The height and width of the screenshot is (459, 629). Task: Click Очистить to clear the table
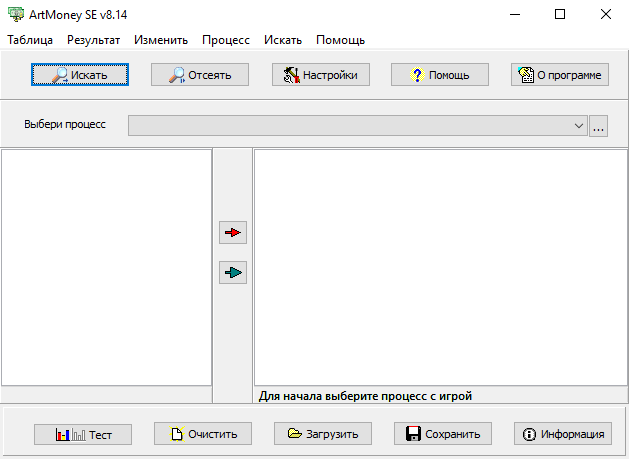[203, 434]
